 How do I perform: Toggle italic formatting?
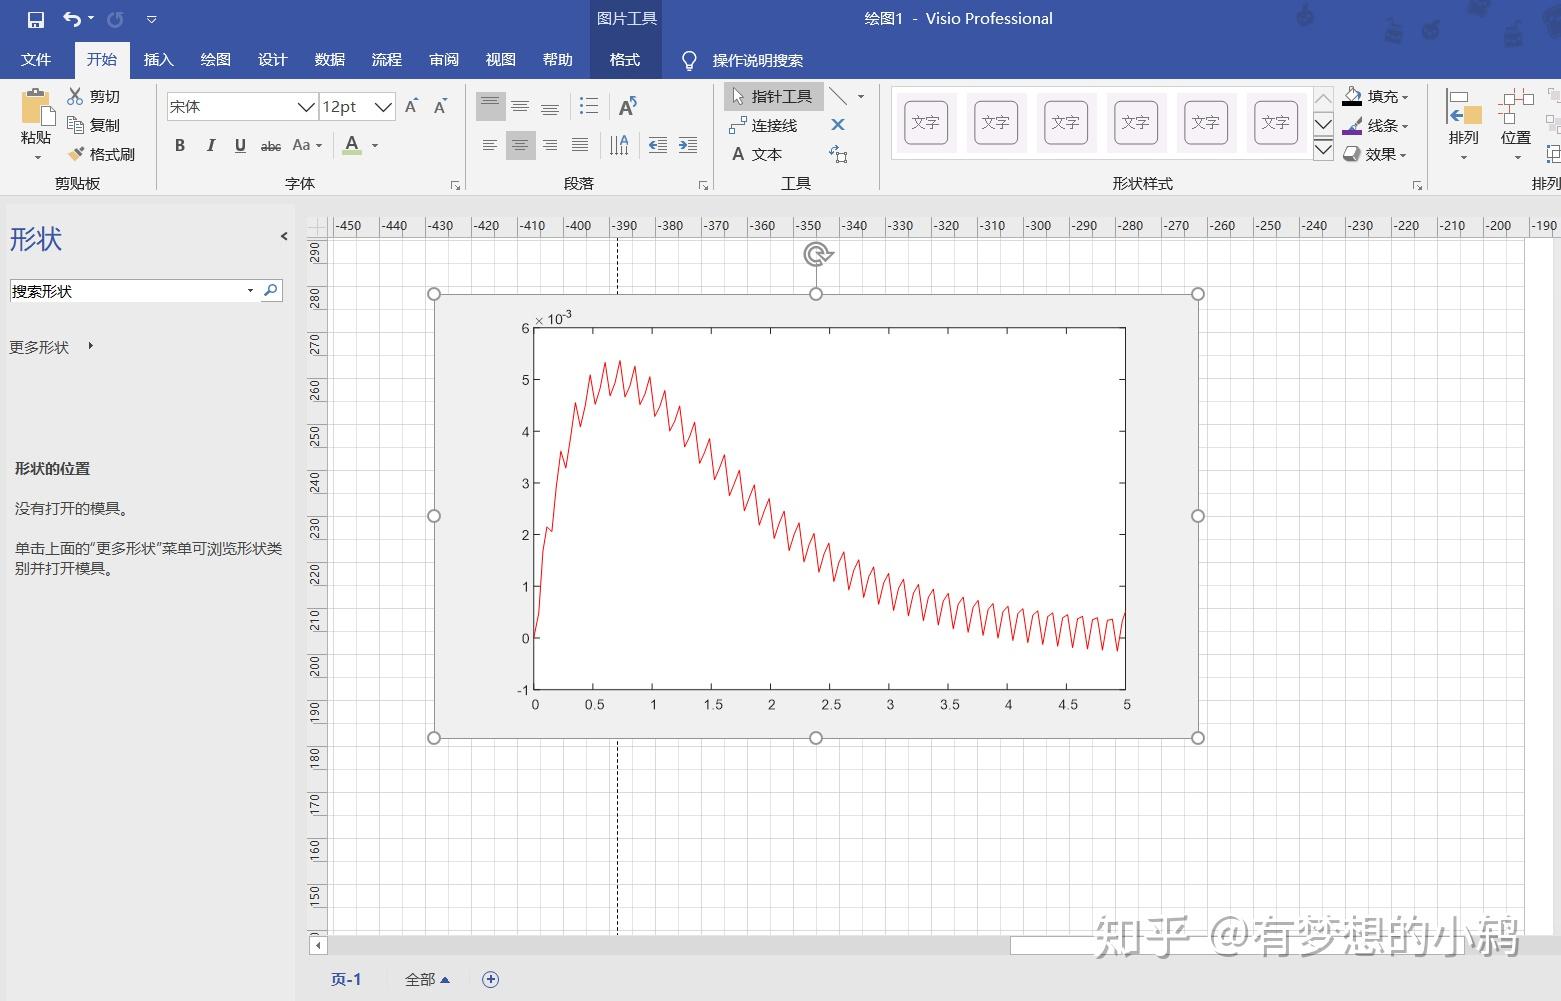click(210, 145)
